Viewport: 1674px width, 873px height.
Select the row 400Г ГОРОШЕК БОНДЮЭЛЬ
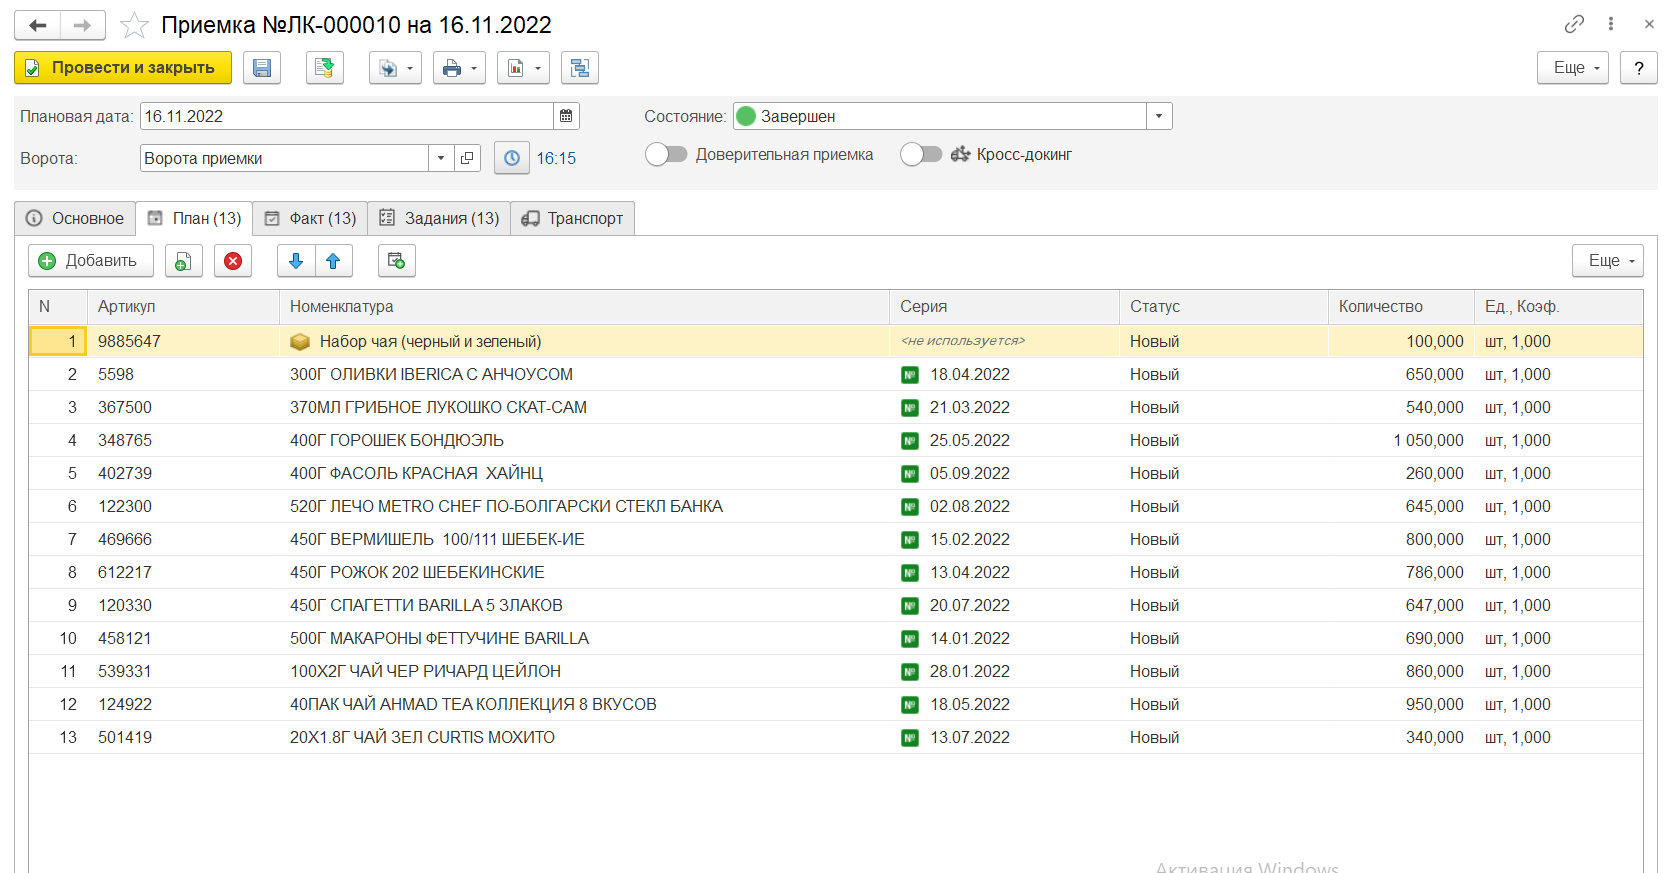tap(396, 440)
